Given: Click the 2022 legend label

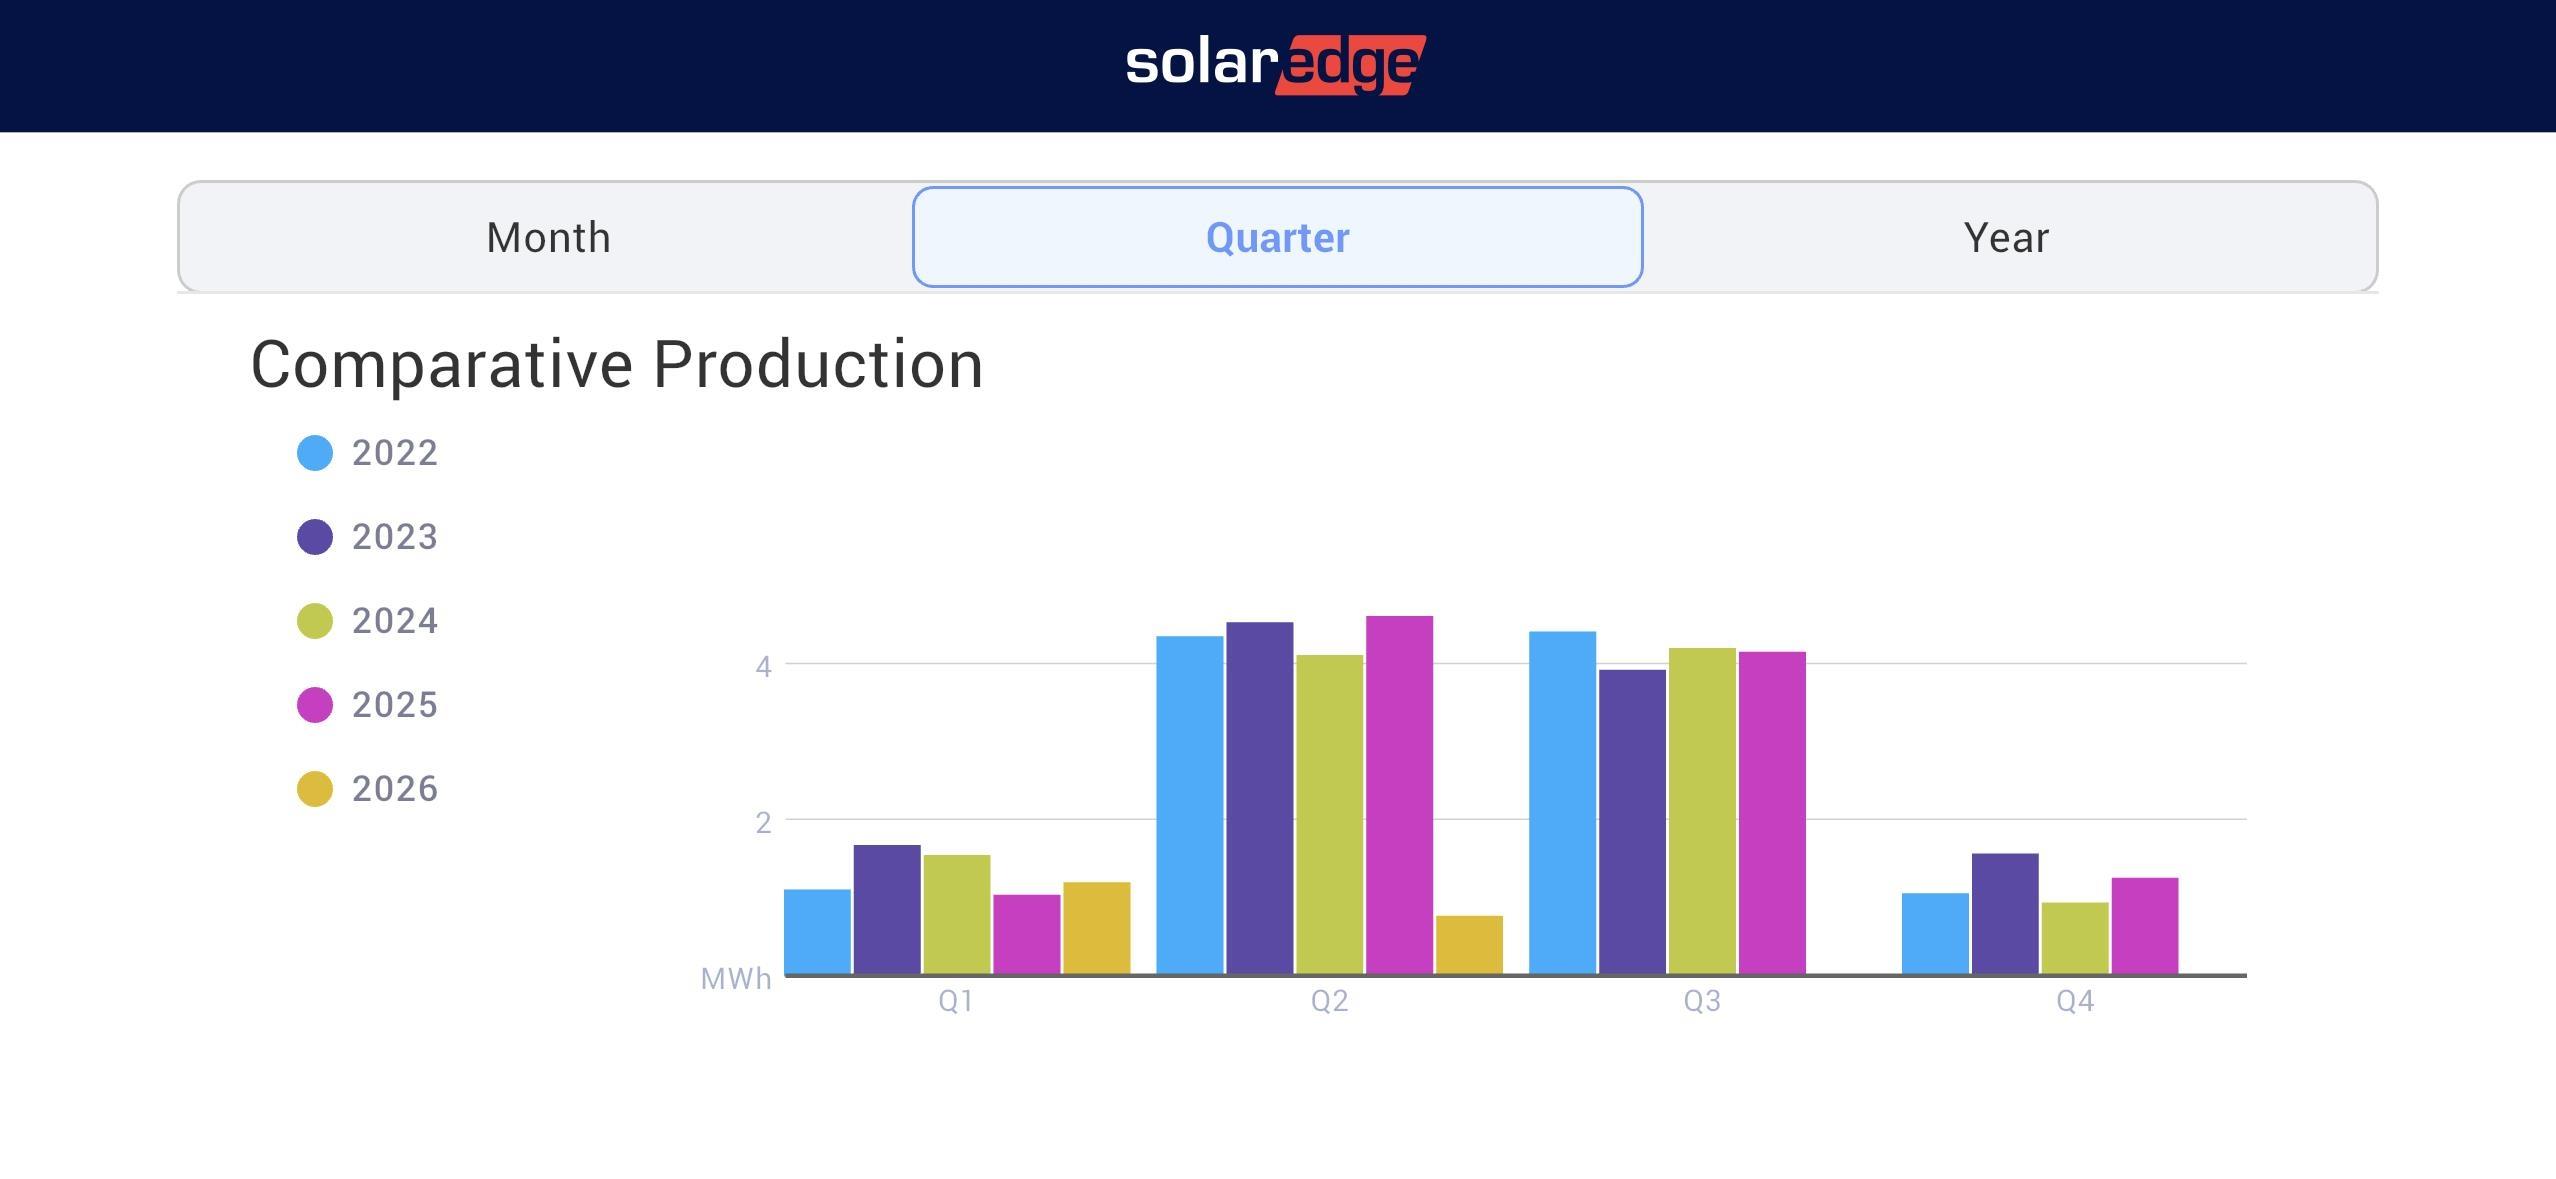Looking at the screenshot, I should (x=395, y=453).
